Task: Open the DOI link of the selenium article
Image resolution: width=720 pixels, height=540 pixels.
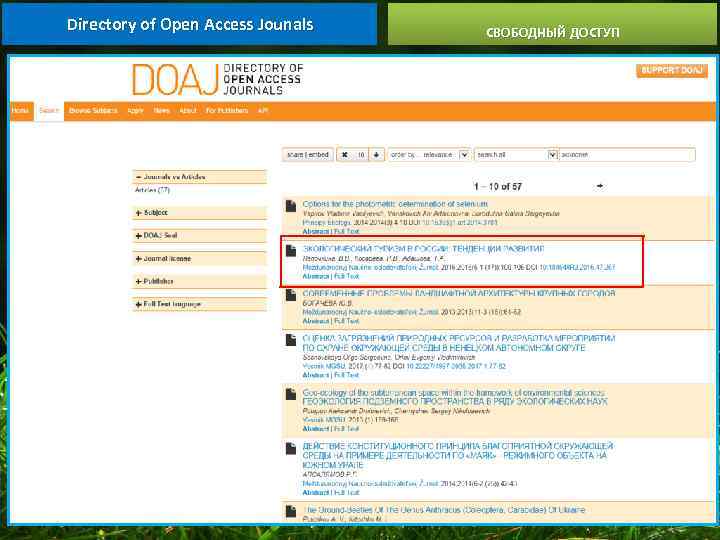Action: click(x=460, y=222)
